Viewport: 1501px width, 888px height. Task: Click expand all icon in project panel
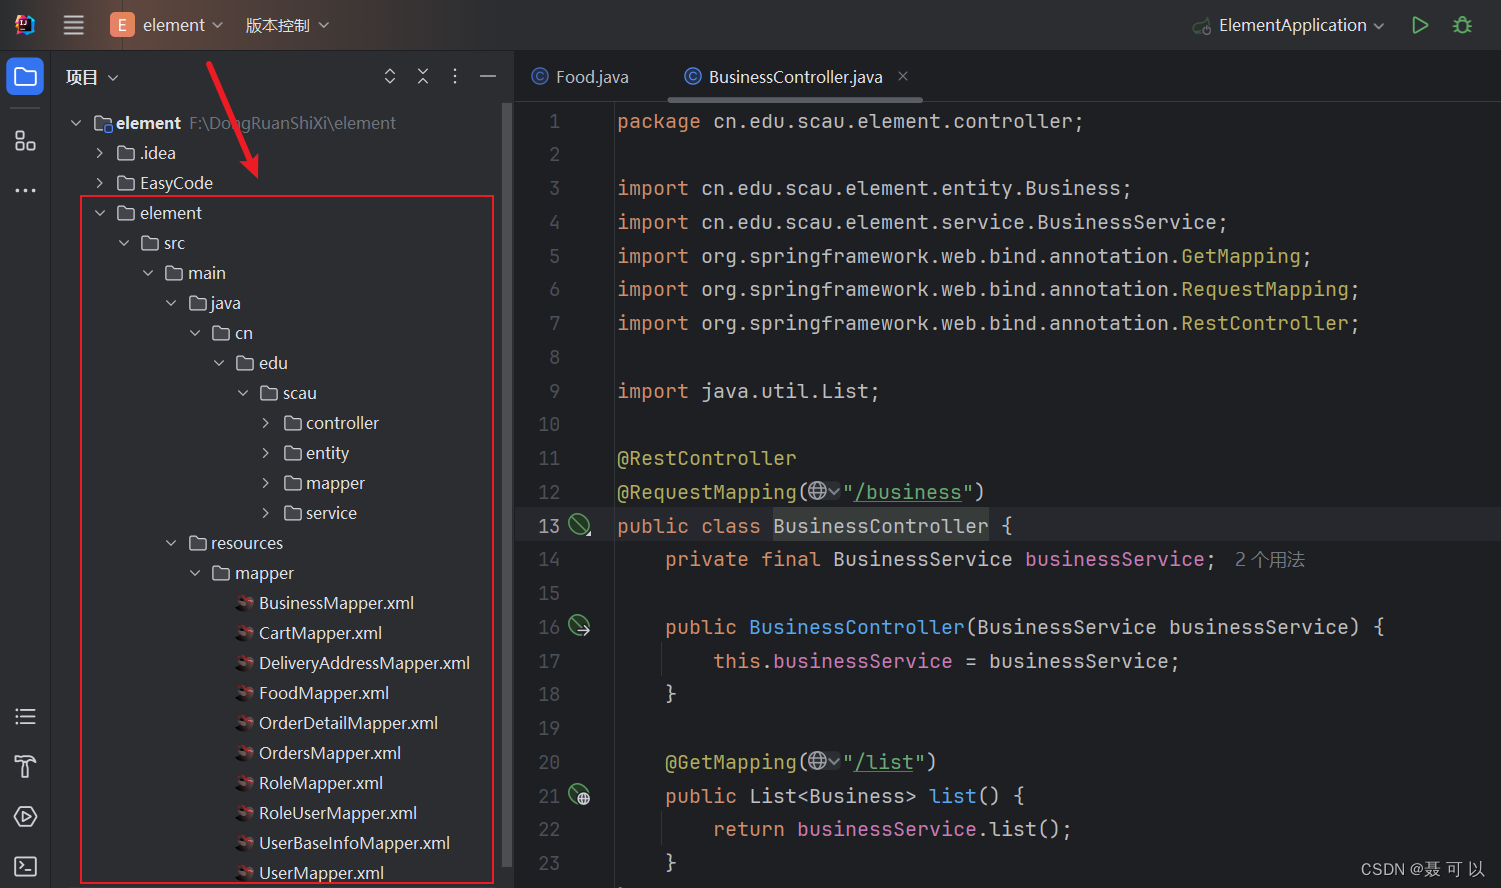click(x=390, y=76)
